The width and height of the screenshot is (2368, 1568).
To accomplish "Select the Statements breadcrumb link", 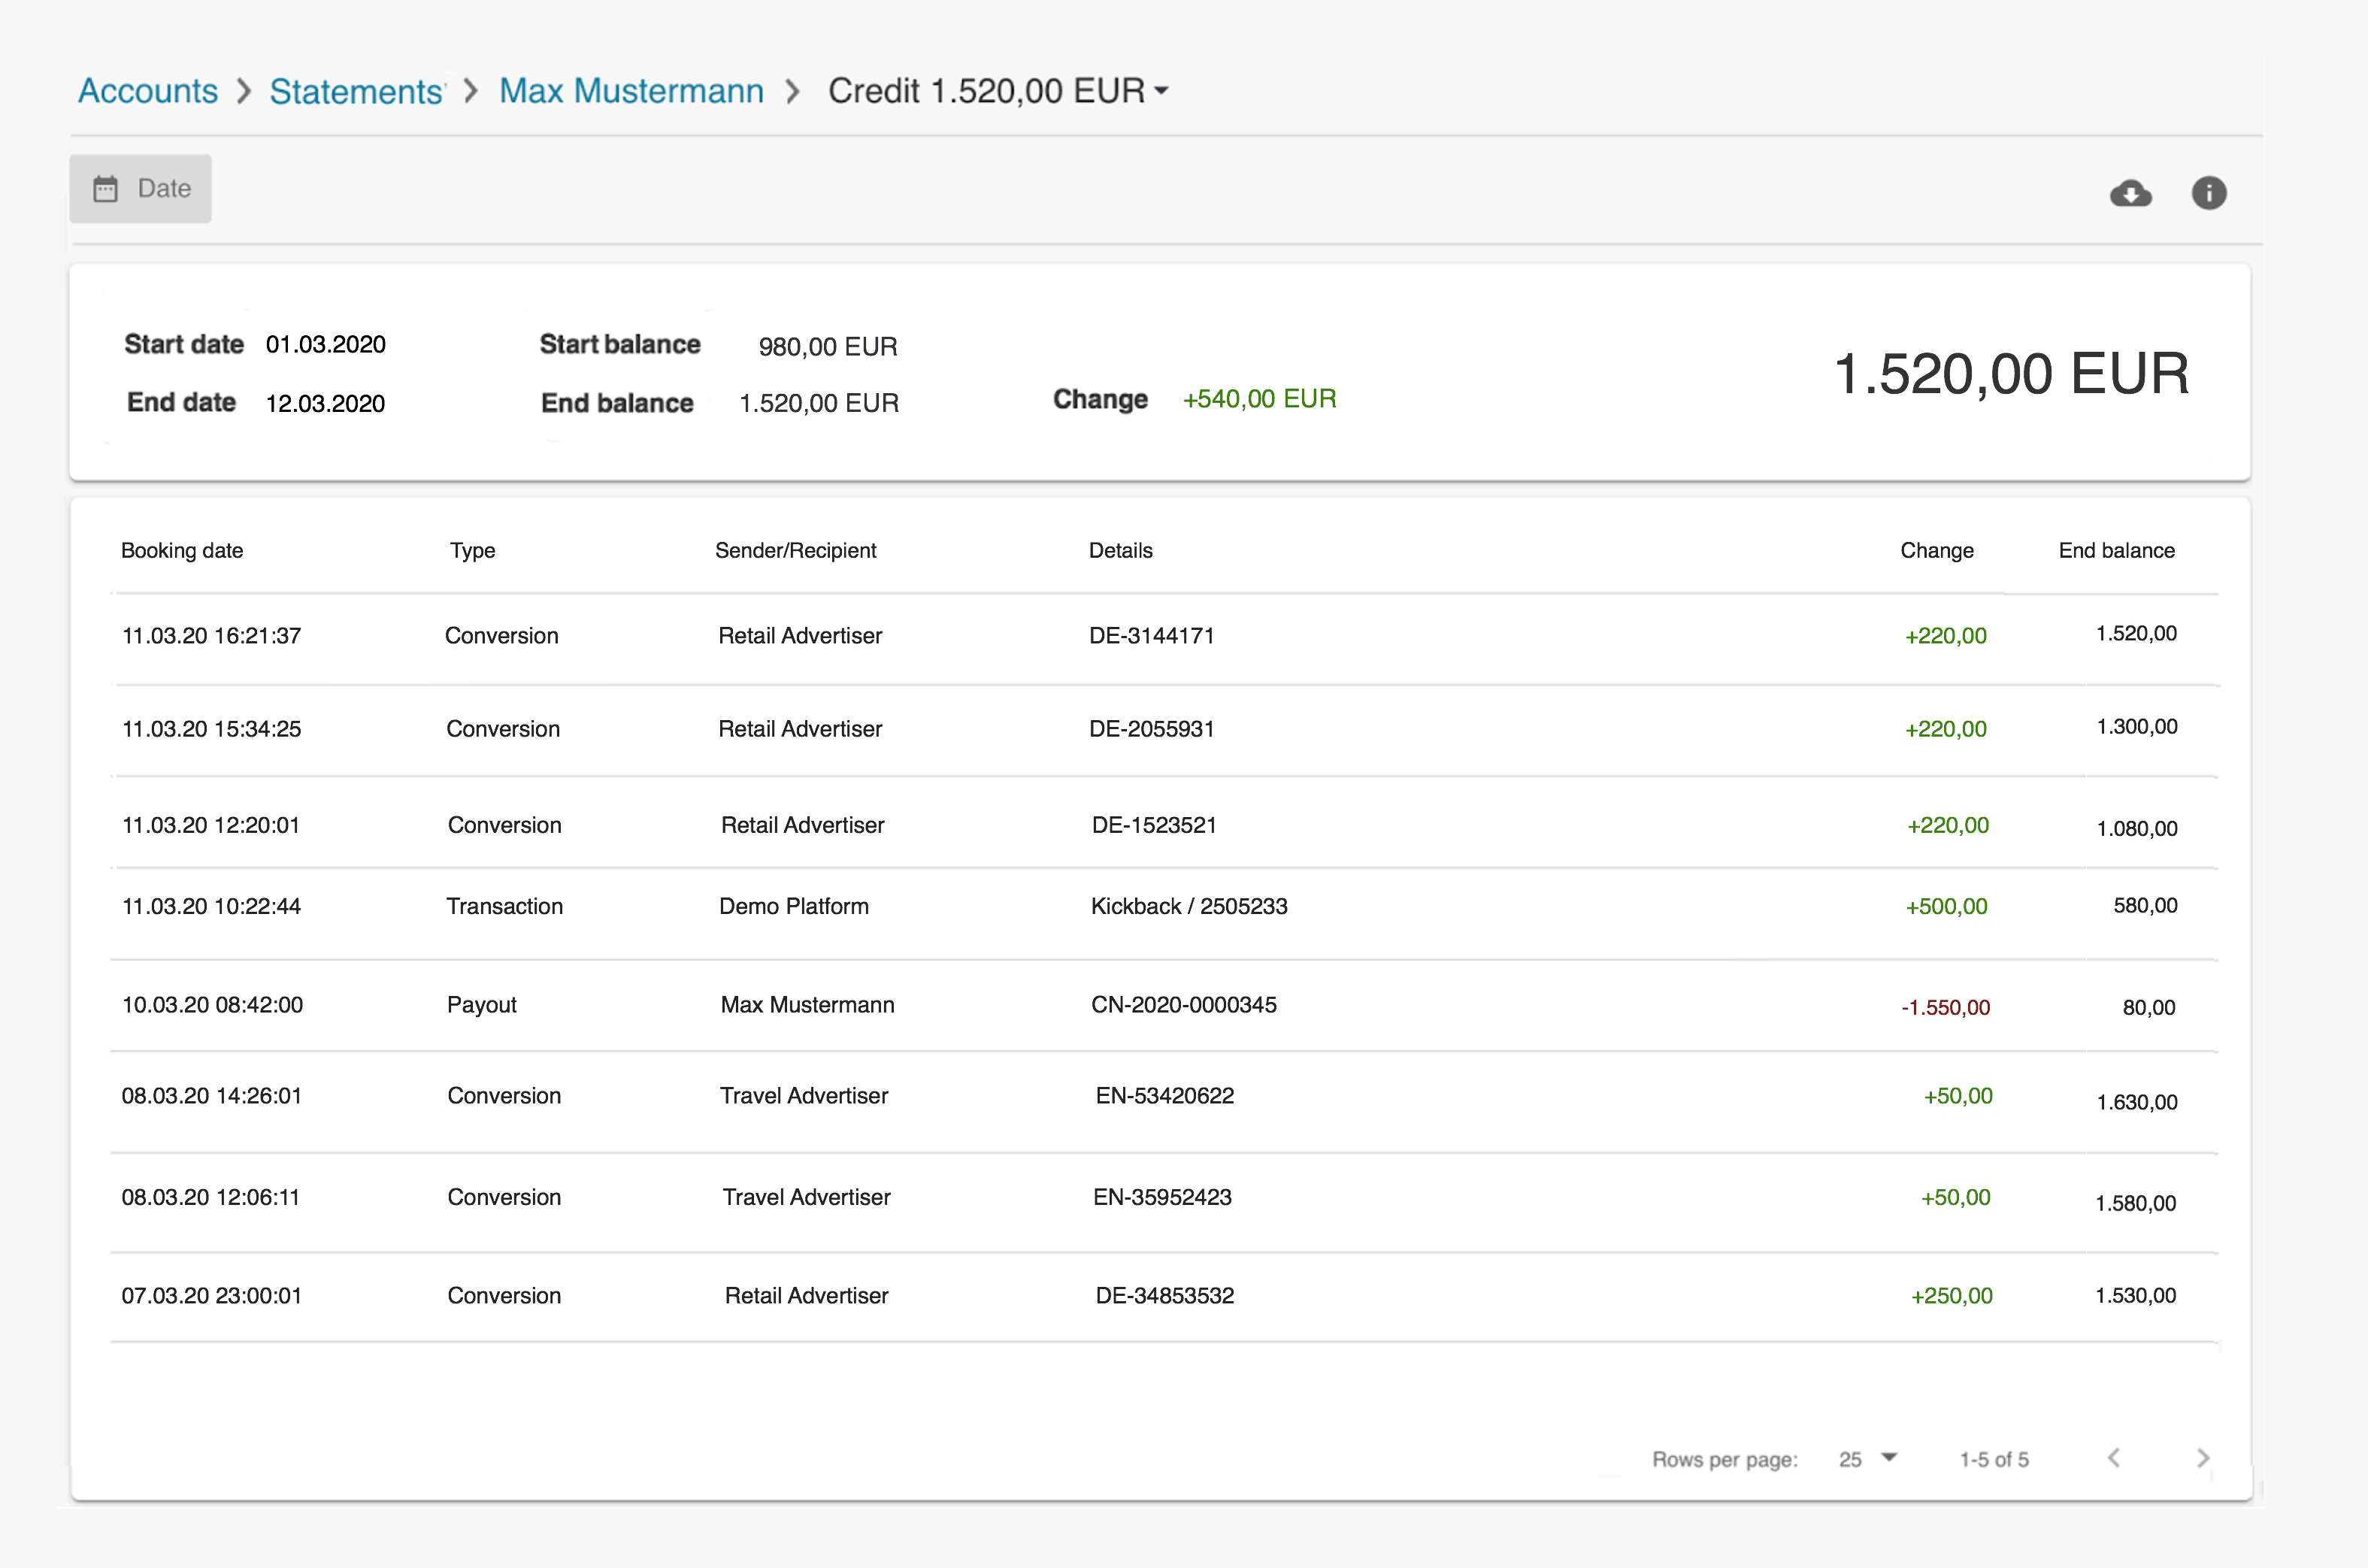I will click(357, 91).
